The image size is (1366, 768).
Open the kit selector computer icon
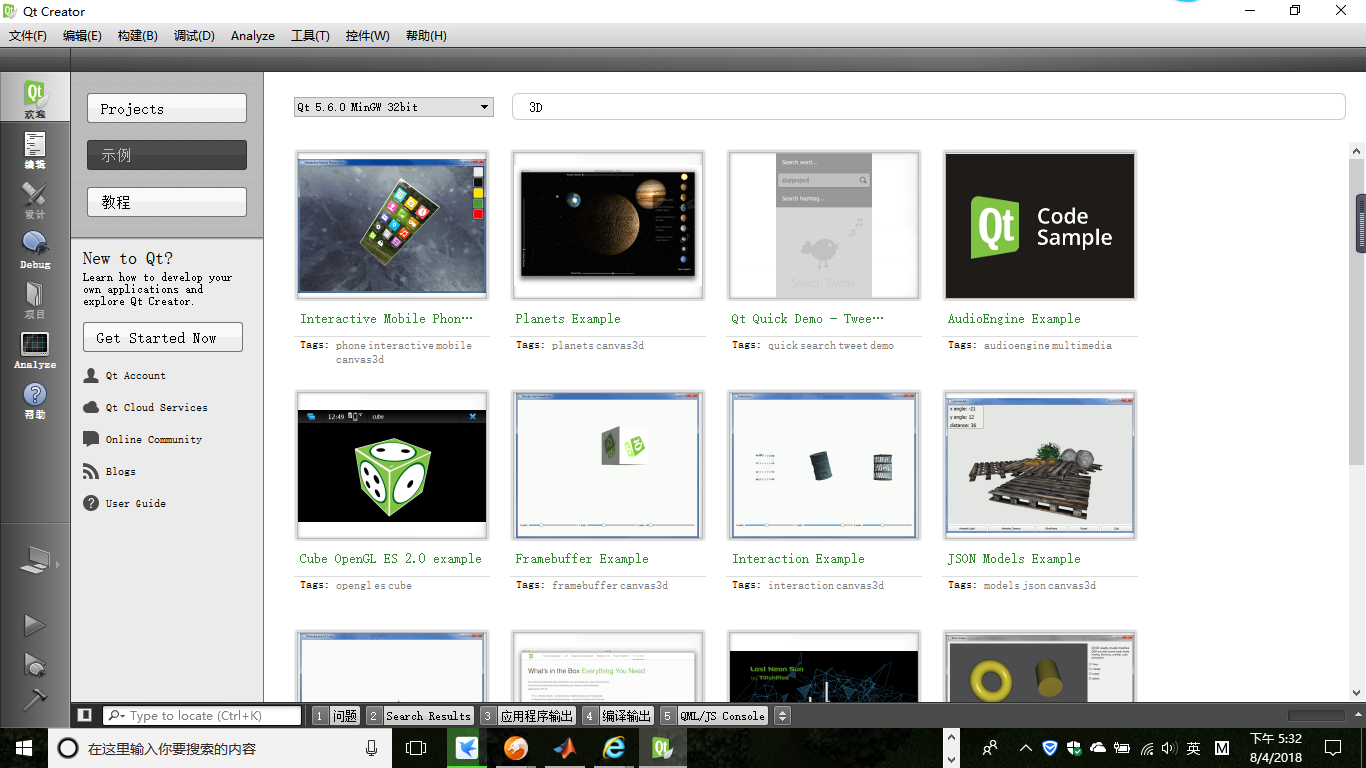[x=35, y=561]
